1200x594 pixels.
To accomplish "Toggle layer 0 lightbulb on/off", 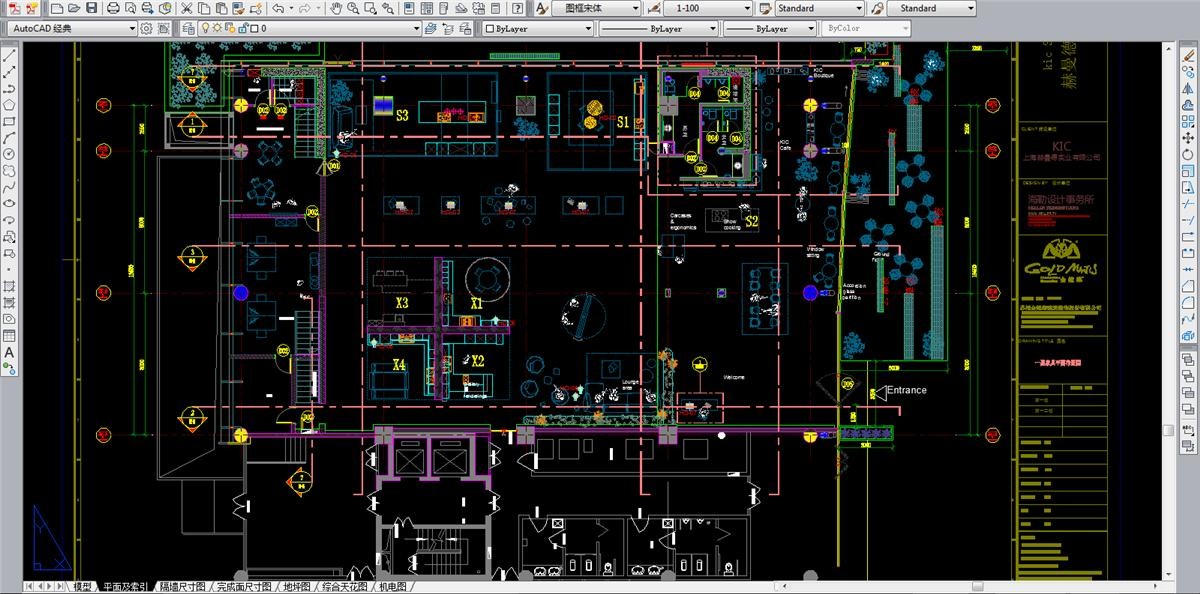I will [x=205, y=29].
